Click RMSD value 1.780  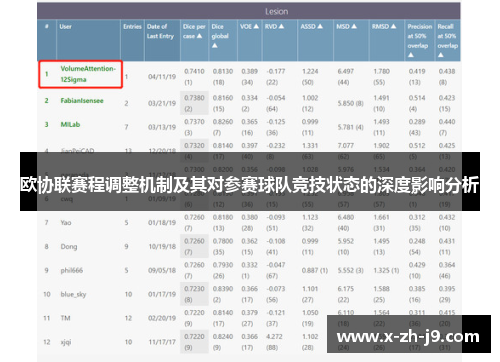point(381,71)
